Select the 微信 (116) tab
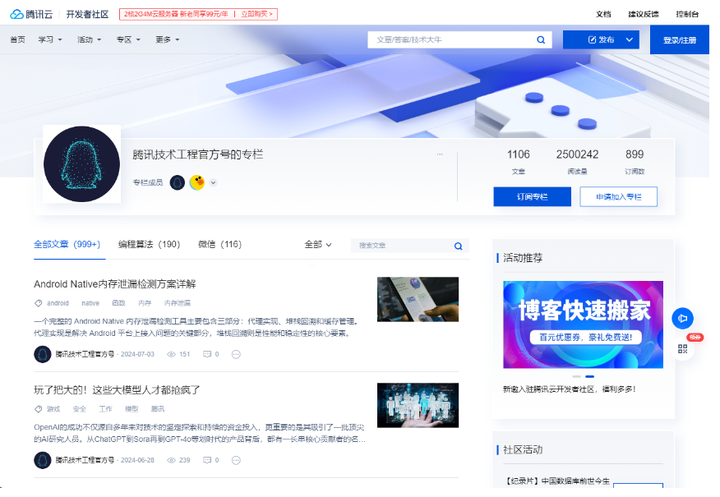Image resolution: width=720 pixels, height=497 pixels. coord(219,244)
